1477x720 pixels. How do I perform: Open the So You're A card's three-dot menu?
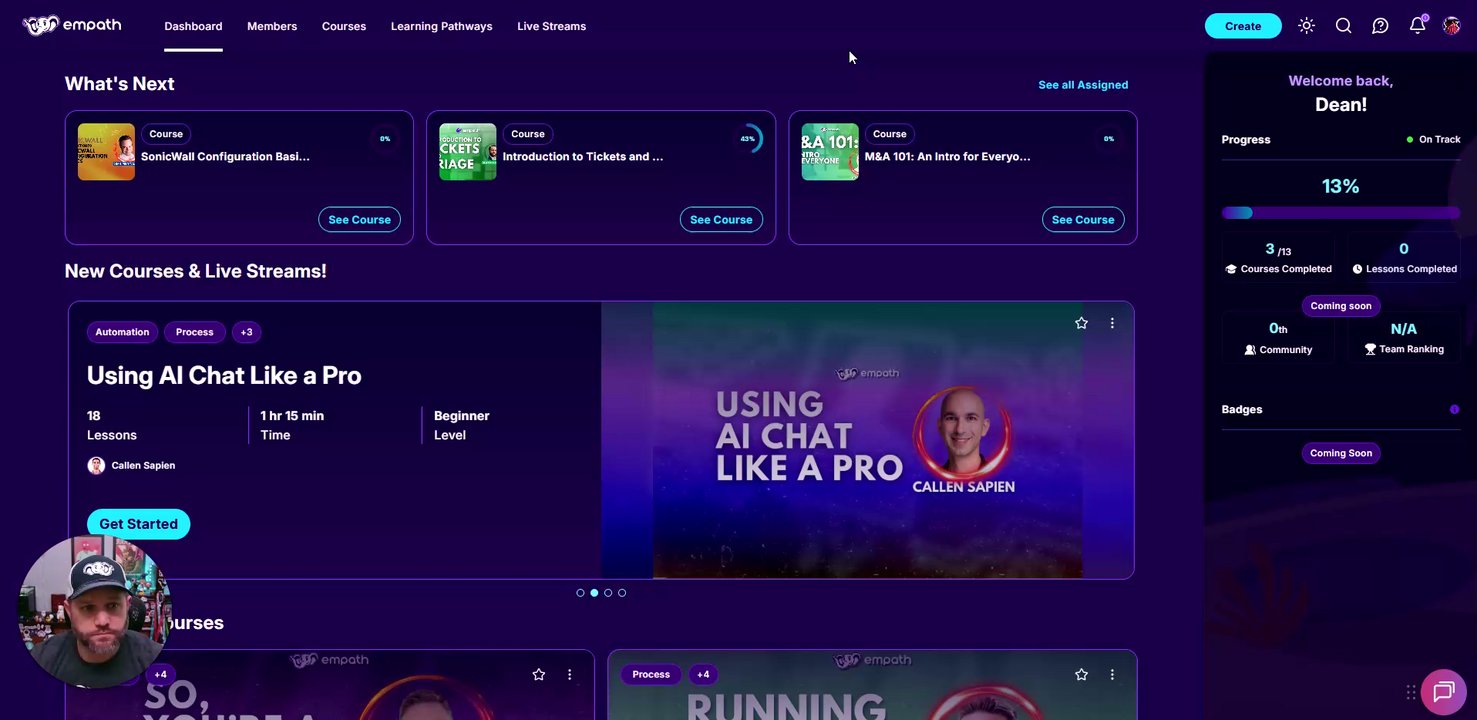[570, 675]
